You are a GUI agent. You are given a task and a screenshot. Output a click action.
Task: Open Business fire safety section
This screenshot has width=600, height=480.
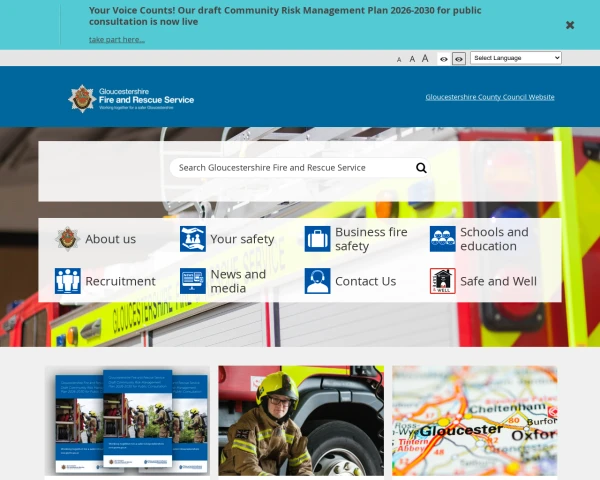pos(371,239)
